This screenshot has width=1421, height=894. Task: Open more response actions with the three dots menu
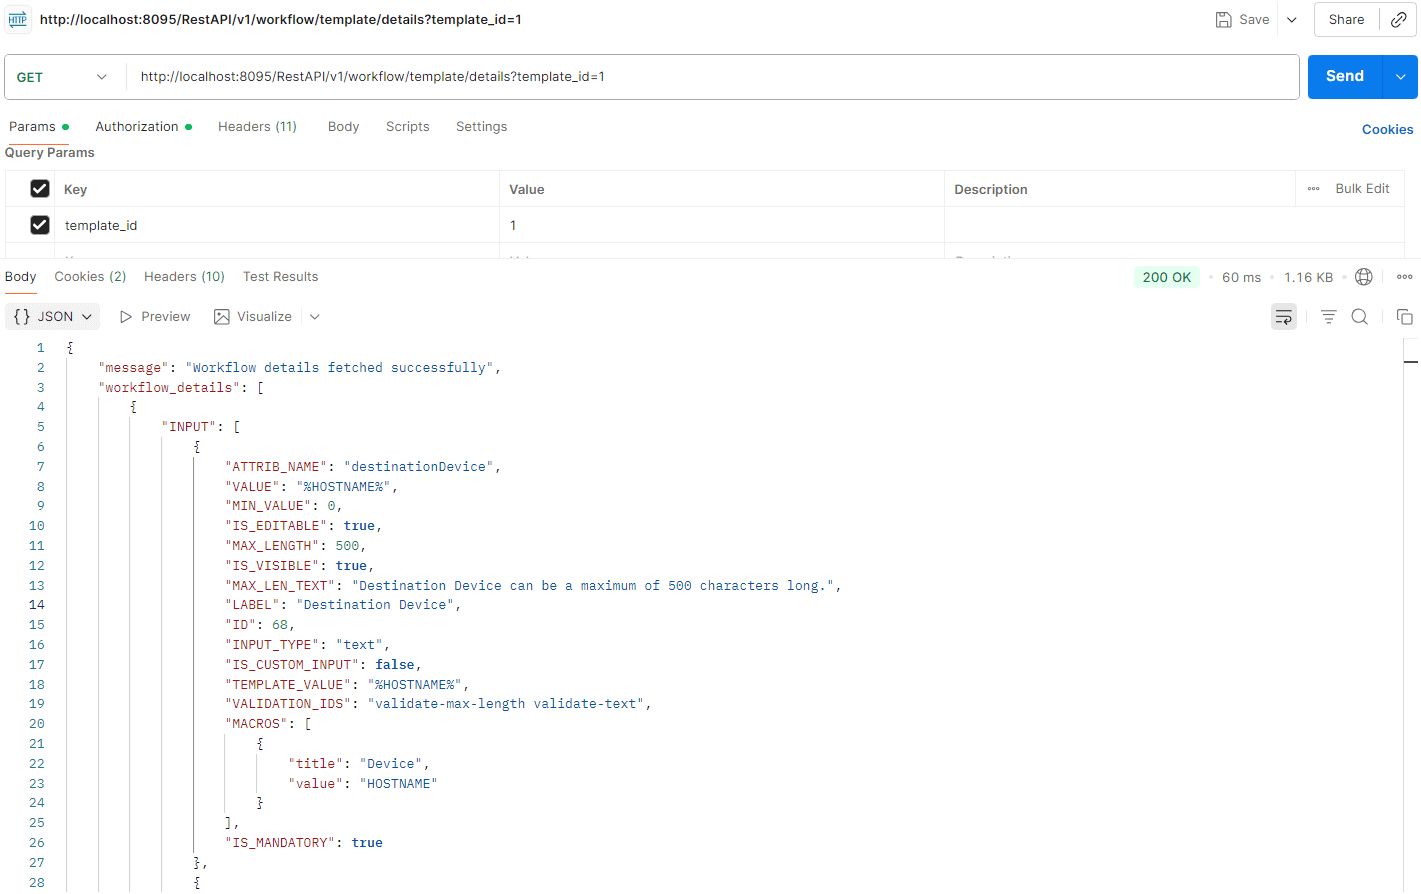click(x=1404, y=277)
